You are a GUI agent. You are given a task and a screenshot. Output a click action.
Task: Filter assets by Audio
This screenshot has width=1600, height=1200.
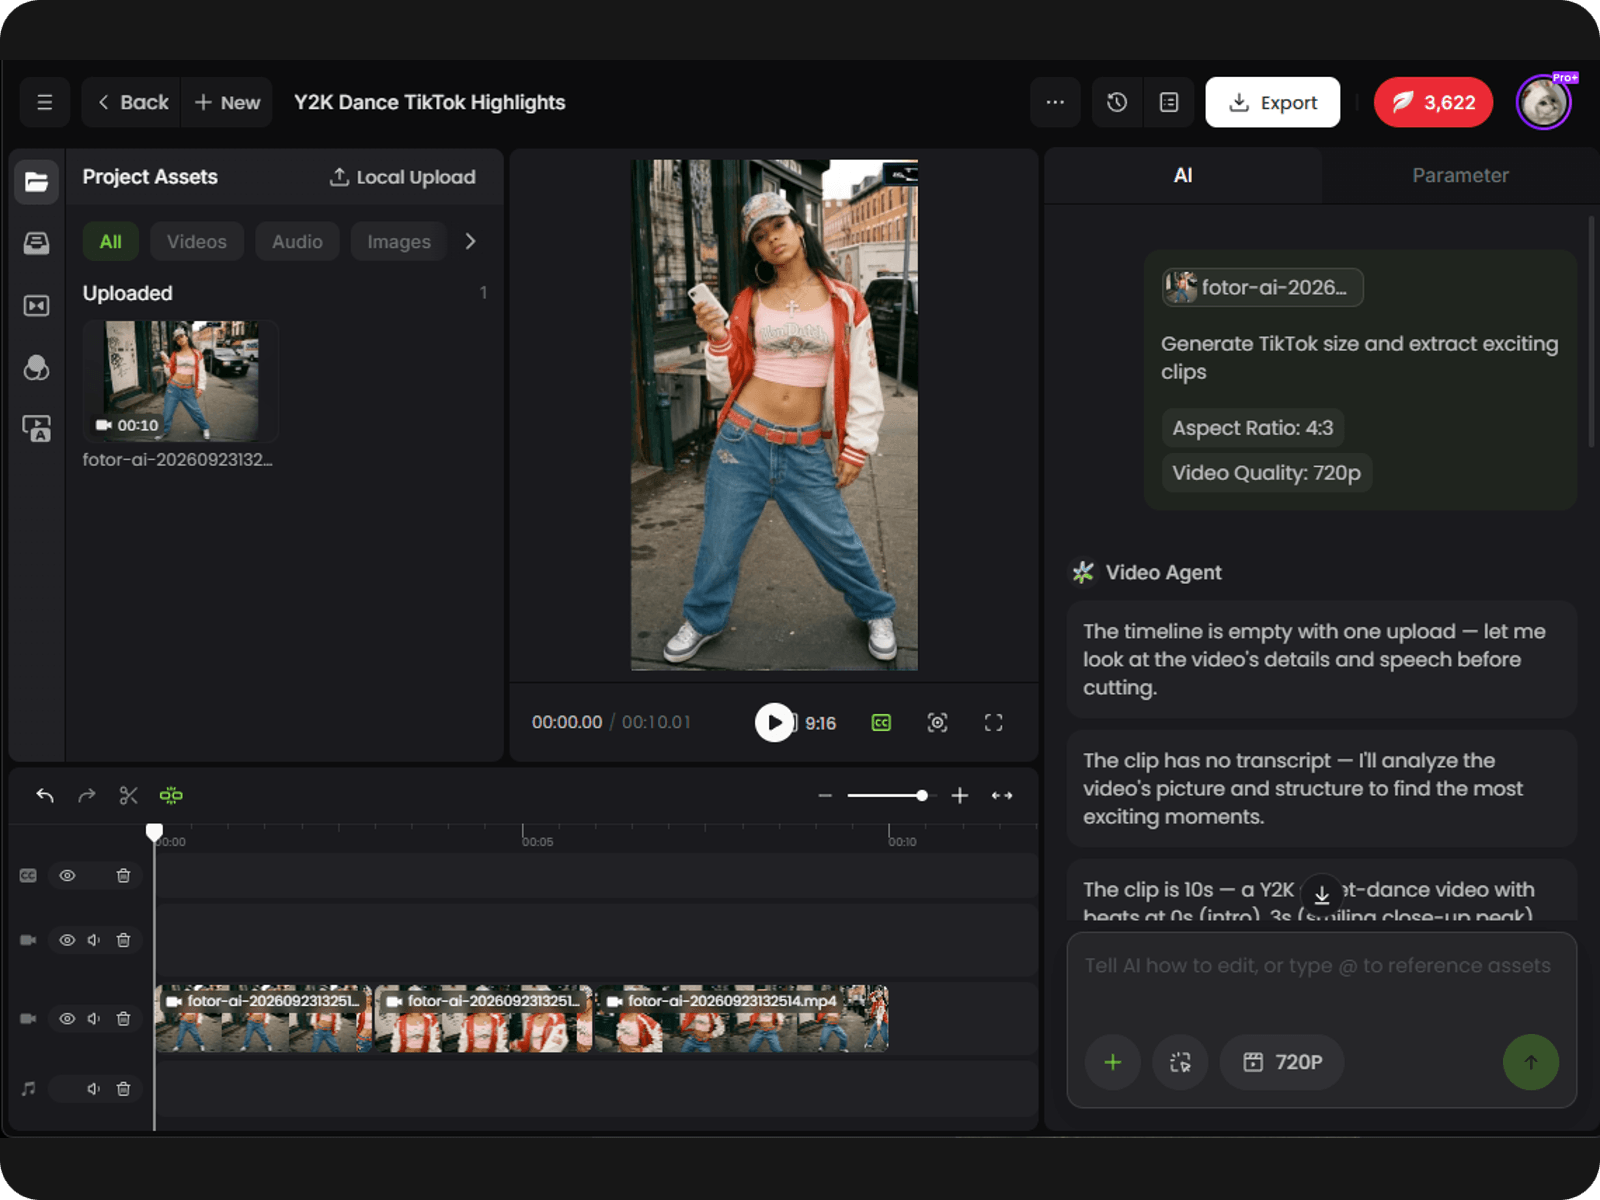click(x=297, y=241)
